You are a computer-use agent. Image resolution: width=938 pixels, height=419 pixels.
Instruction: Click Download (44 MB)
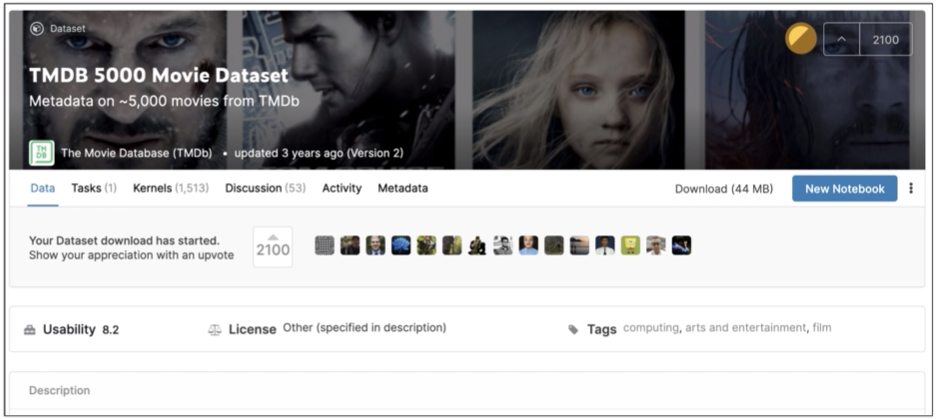[x=724, y=189]
